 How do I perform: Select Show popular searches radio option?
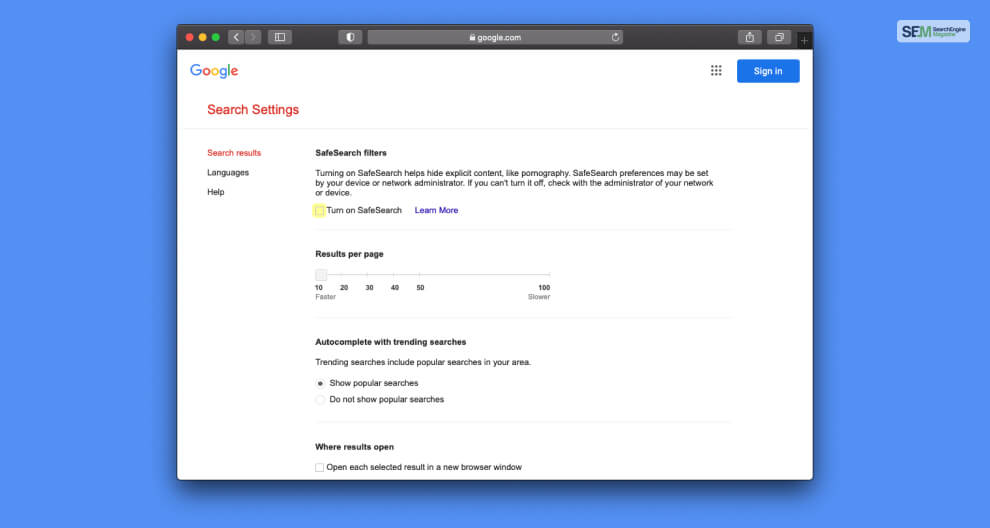pyautogui.click(x=320, y=383)
